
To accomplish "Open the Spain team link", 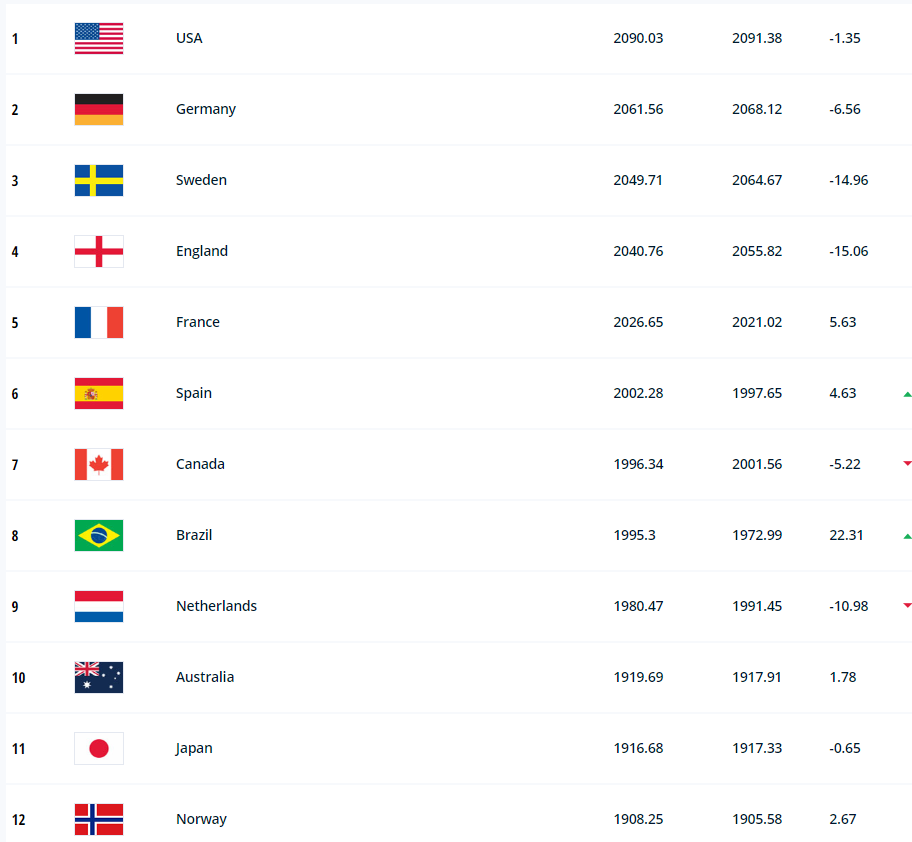I will tap(194, 393).
